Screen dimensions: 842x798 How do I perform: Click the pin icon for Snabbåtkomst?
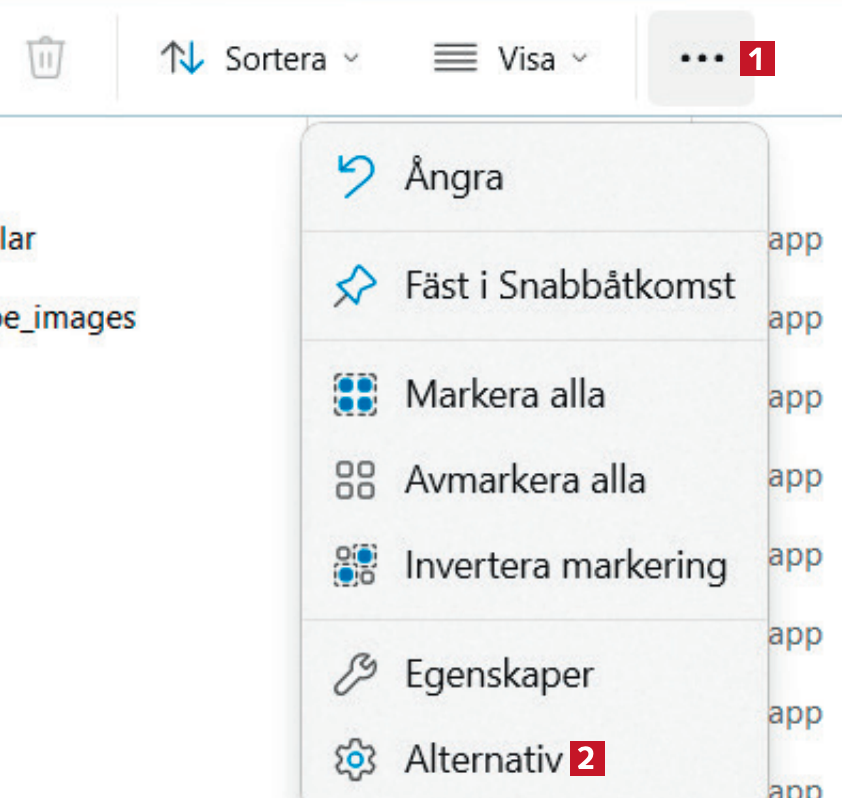353,286
